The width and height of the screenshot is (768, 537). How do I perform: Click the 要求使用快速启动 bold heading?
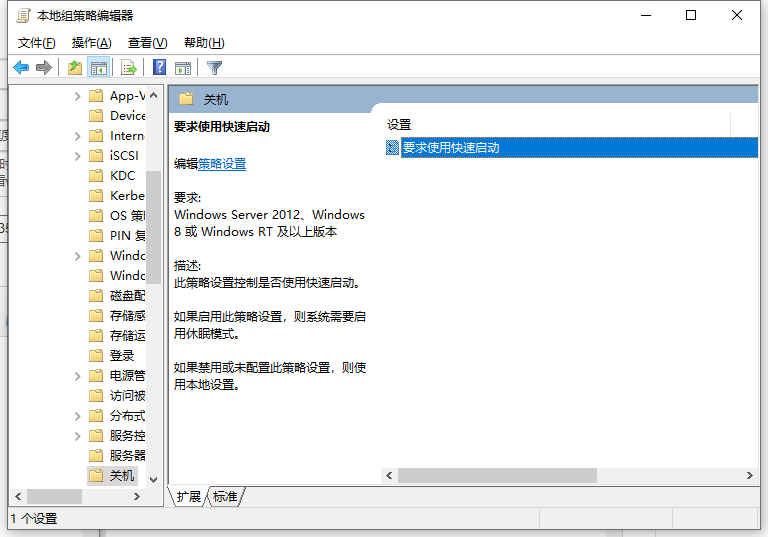[222, 127]
